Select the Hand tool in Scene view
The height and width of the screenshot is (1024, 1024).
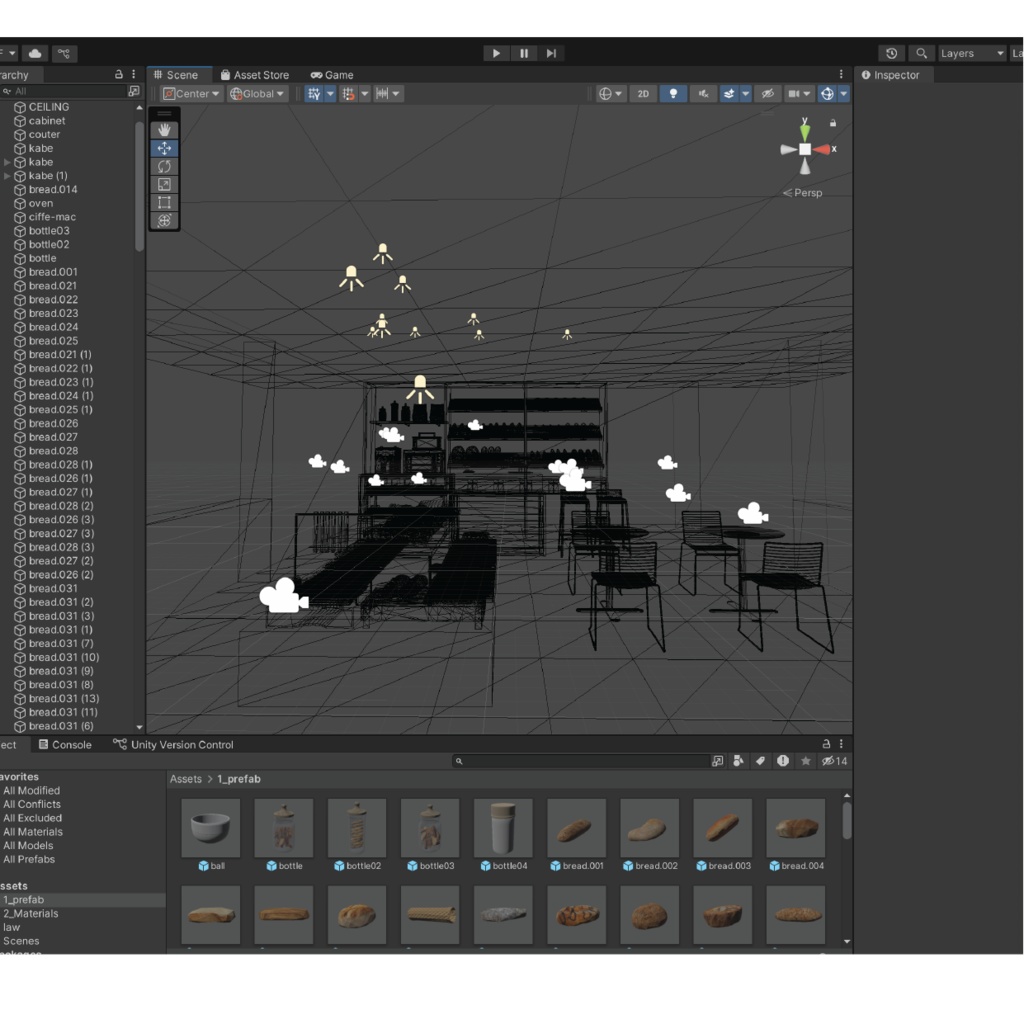(x=164, y=128)
